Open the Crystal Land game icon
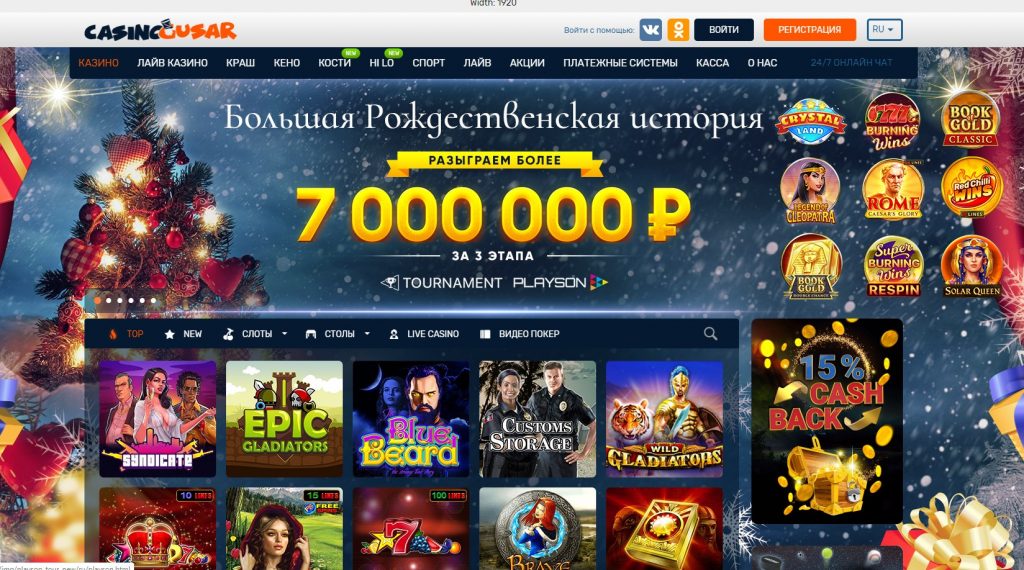This screenshot has height=570, width=1024. pyautogui.click(x=810, y=122)
